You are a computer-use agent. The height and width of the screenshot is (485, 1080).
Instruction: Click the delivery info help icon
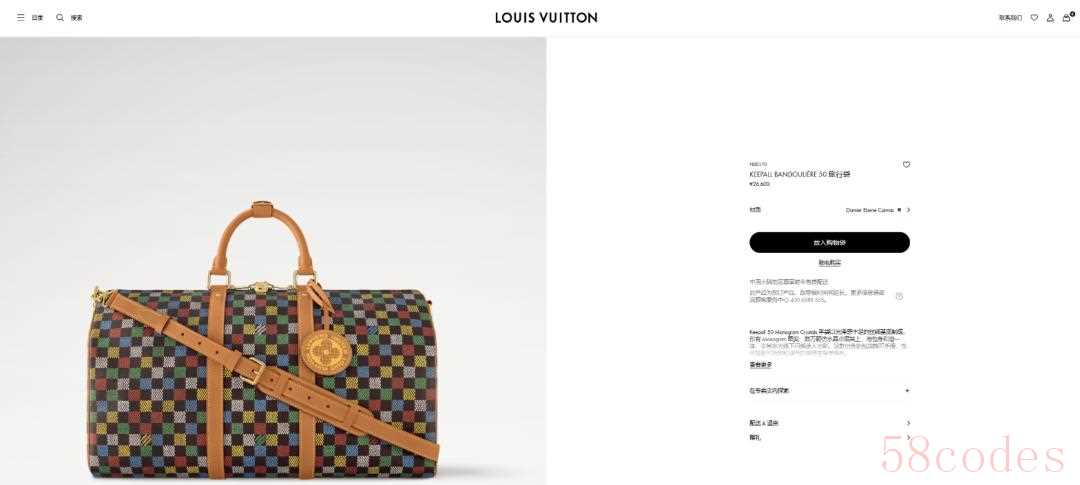point(899,296)
